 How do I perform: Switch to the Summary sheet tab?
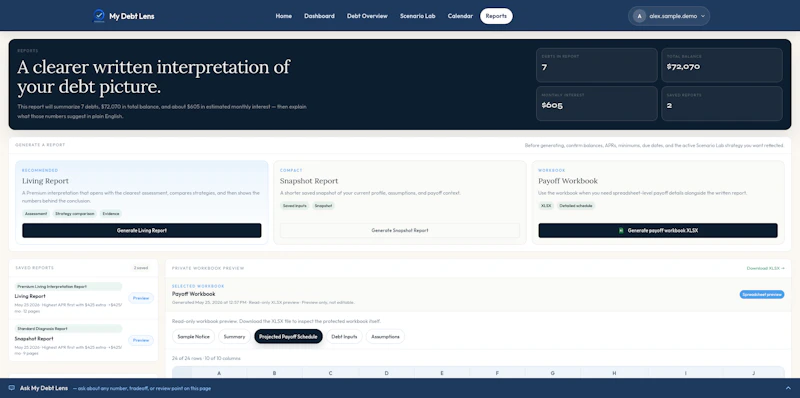click(234, 337)
